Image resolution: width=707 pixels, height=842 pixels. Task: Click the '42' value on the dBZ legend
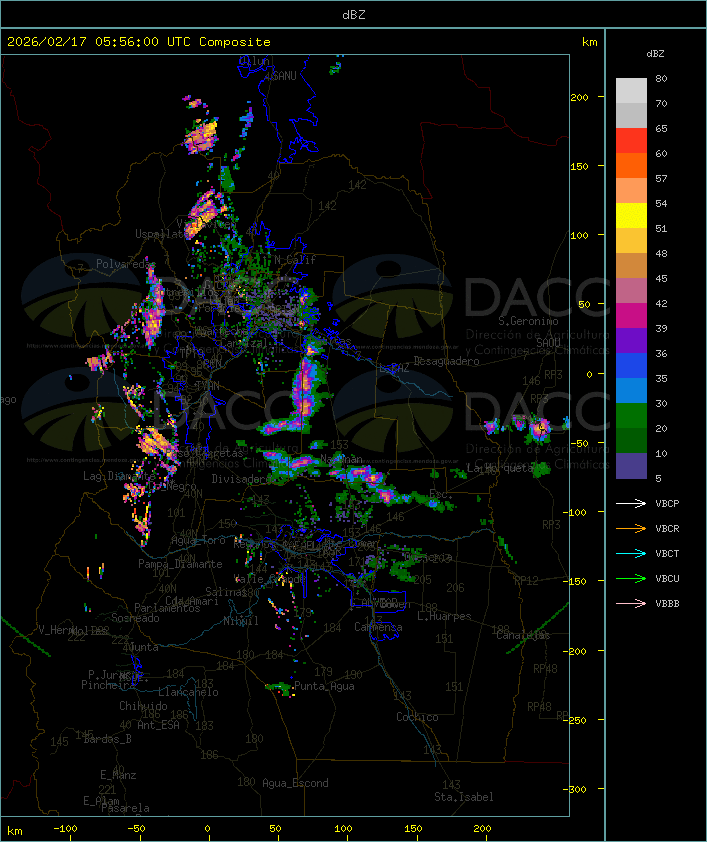tap(661, 303)
